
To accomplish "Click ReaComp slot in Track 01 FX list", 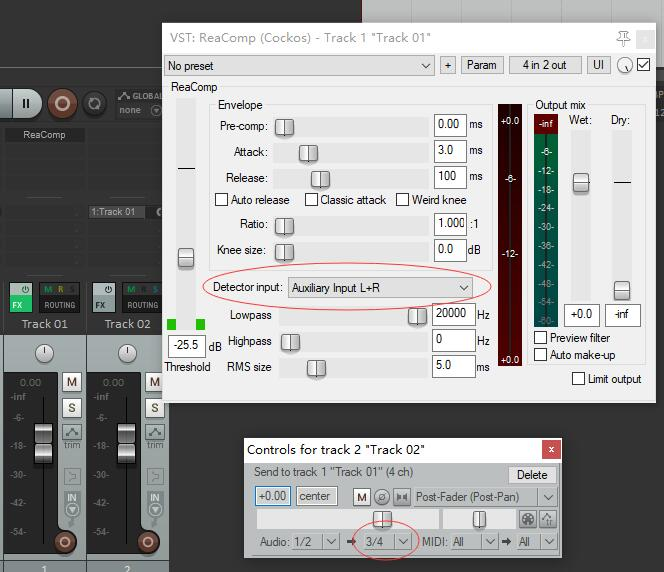I will click(44, 135).
